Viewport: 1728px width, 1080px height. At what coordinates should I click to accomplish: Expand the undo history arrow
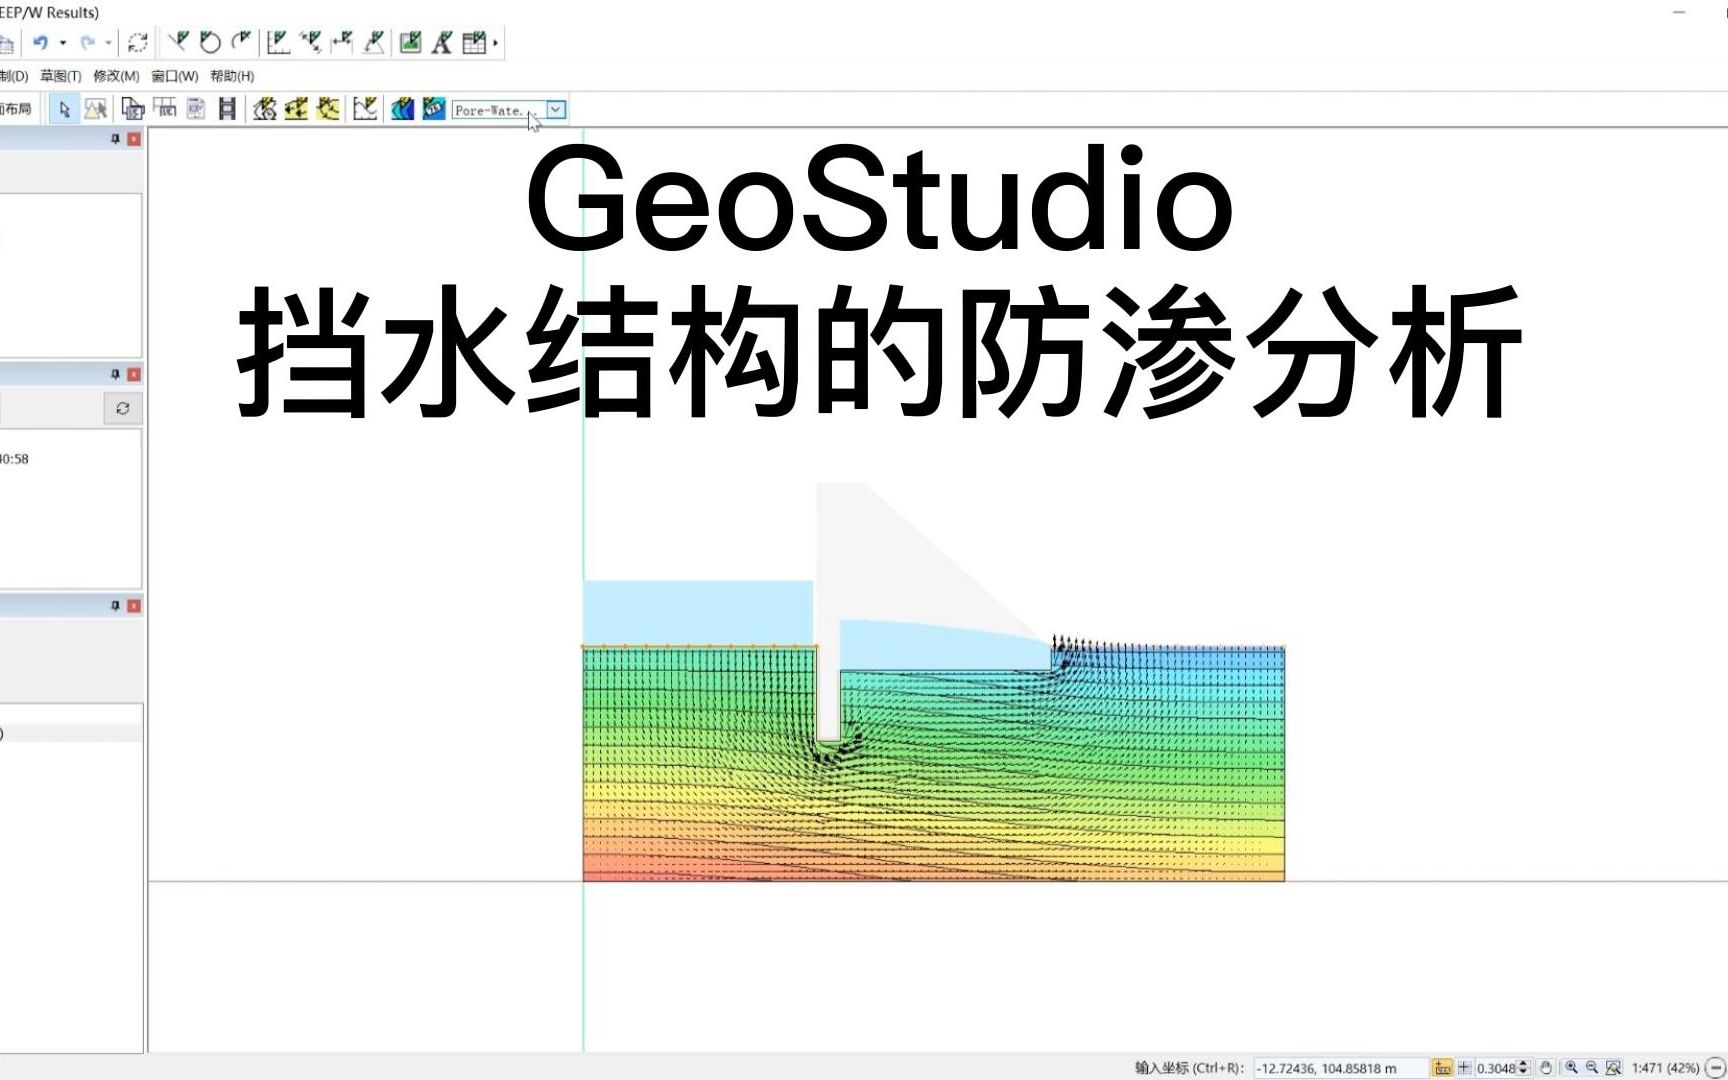coord(63,42)
